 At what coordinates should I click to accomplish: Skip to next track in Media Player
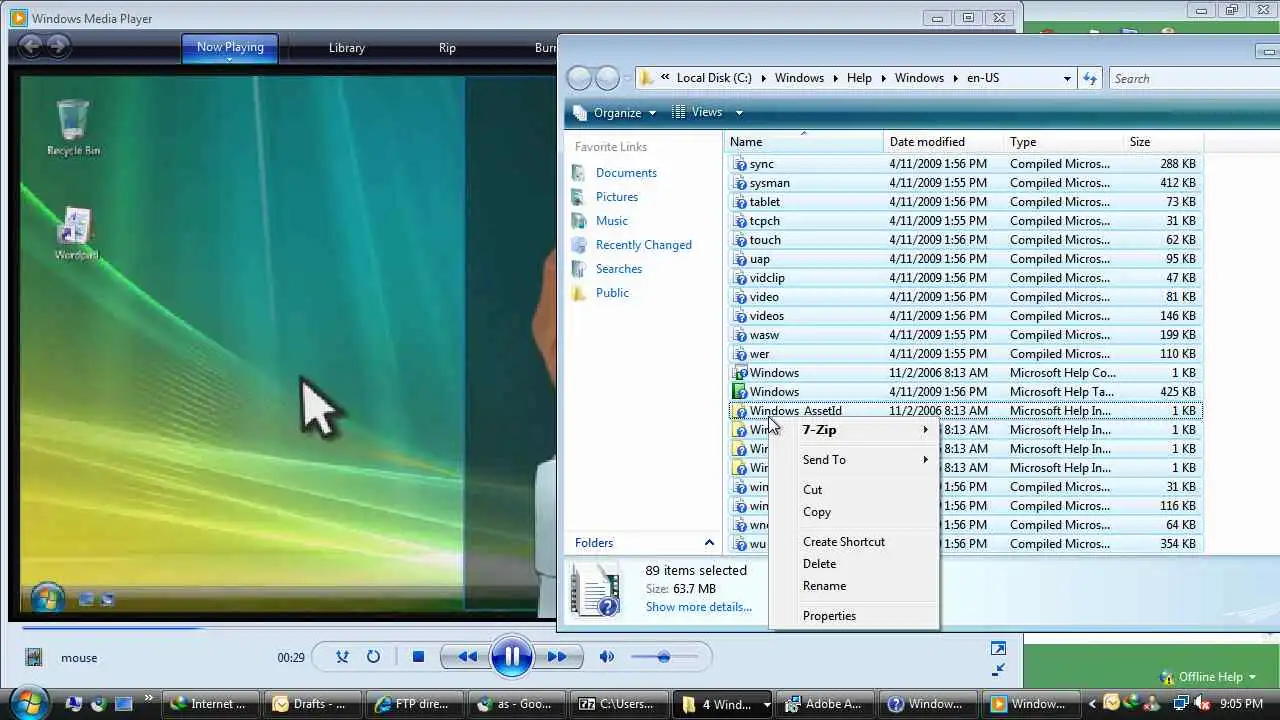[557, 657]
